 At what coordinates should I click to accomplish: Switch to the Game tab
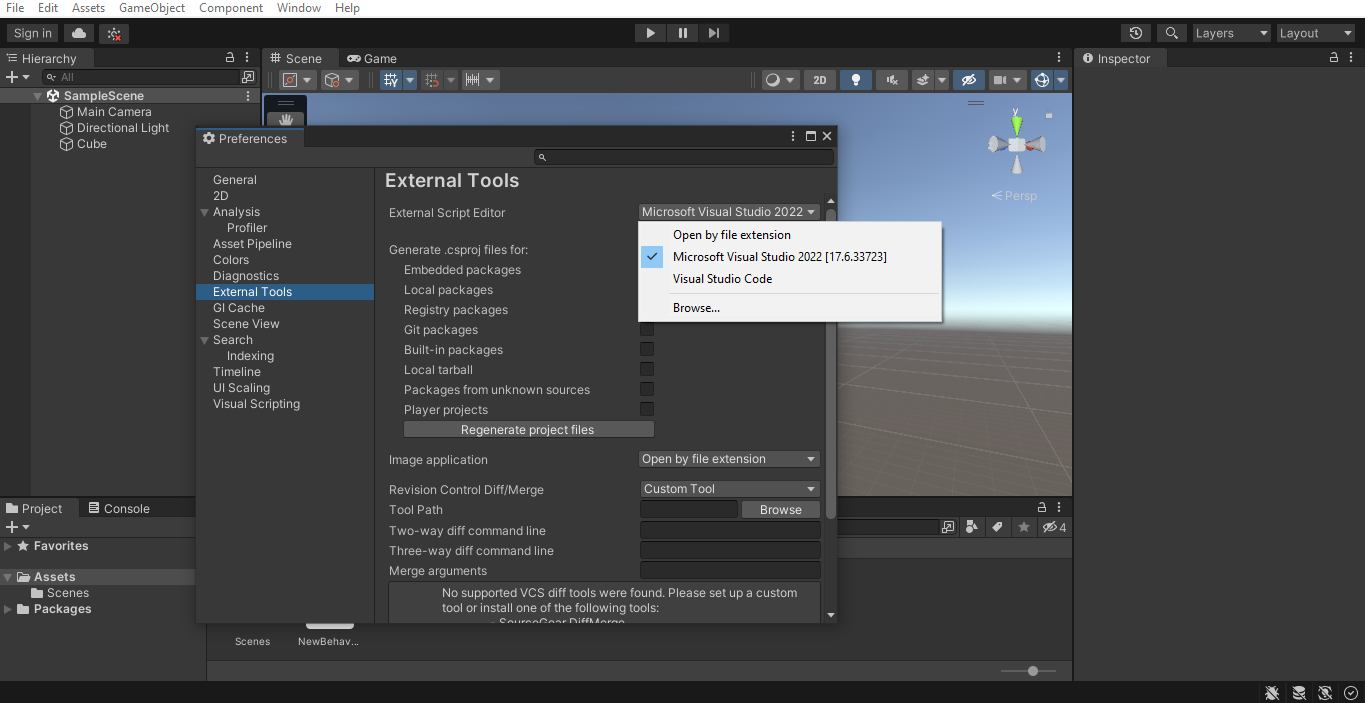pyautogui.click(x=371, y=58)
